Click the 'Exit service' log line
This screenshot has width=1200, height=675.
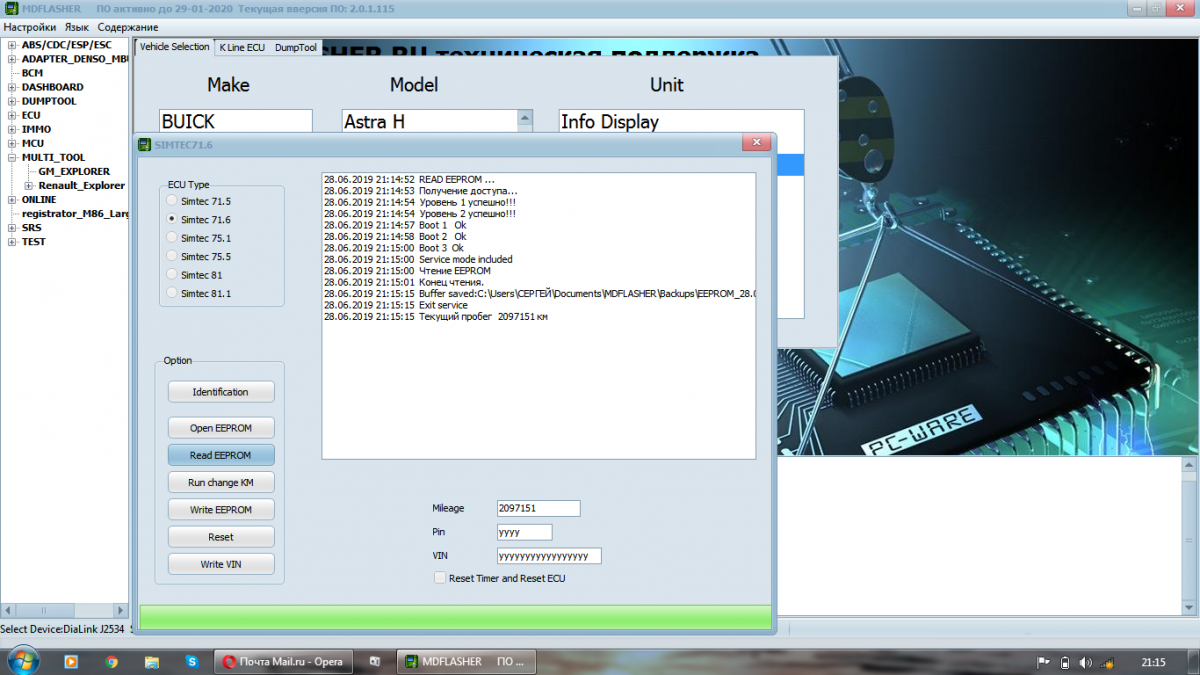[395, 305]
